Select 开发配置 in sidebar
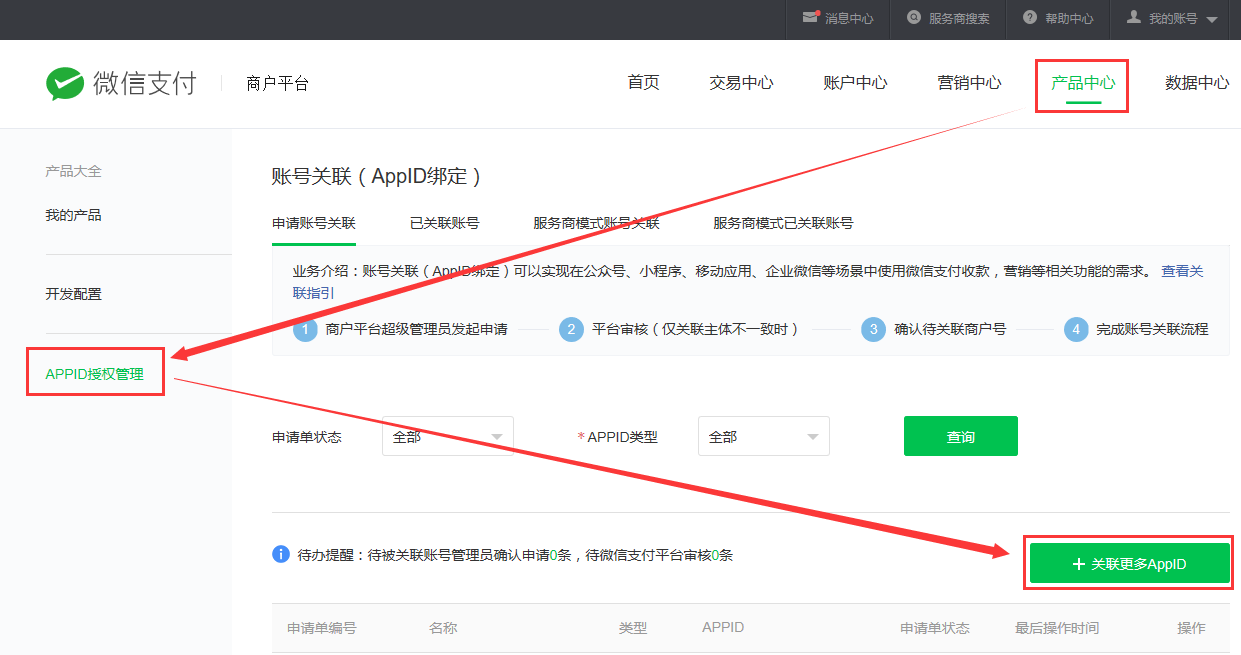 [73, 294]
